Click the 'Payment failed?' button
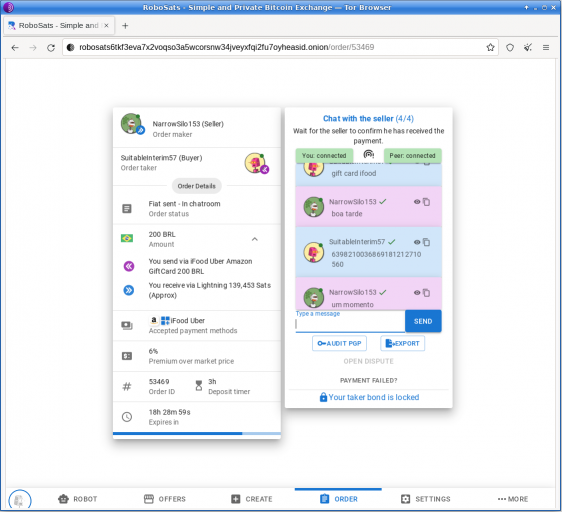Viewport: 562px width, 512px height. tap(368, 380)
